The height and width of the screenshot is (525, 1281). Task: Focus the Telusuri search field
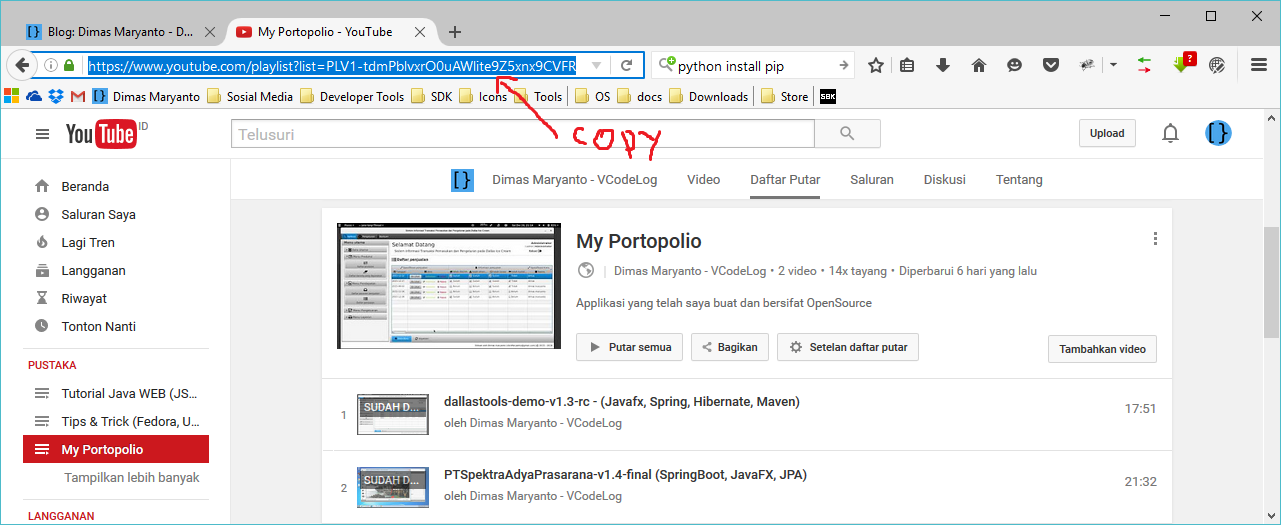tap(523, 134)
